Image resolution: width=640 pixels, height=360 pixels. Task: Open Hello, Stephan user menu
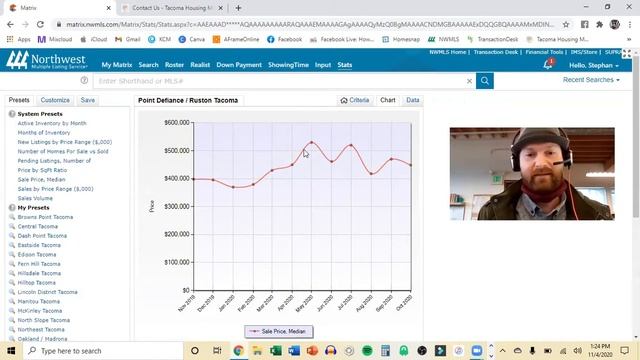tap(594, 65)
